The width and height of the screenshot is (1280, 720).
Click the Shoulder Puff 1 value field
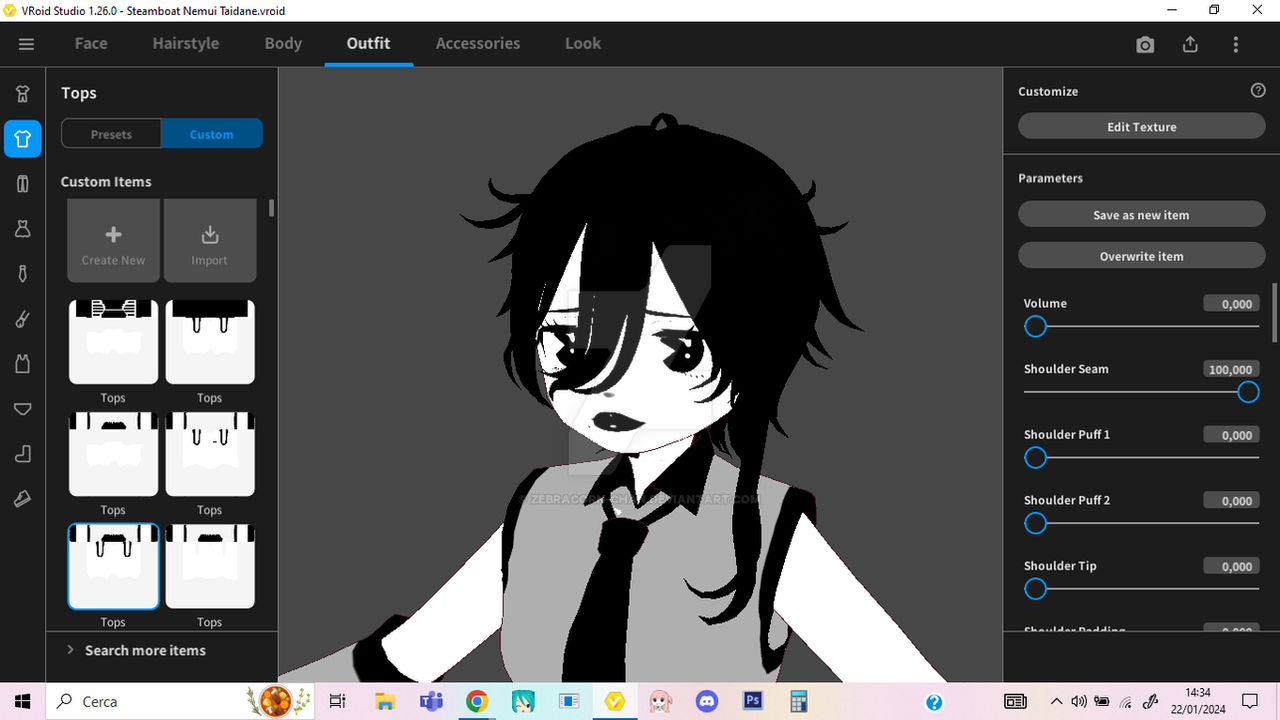click(1231, 435)
